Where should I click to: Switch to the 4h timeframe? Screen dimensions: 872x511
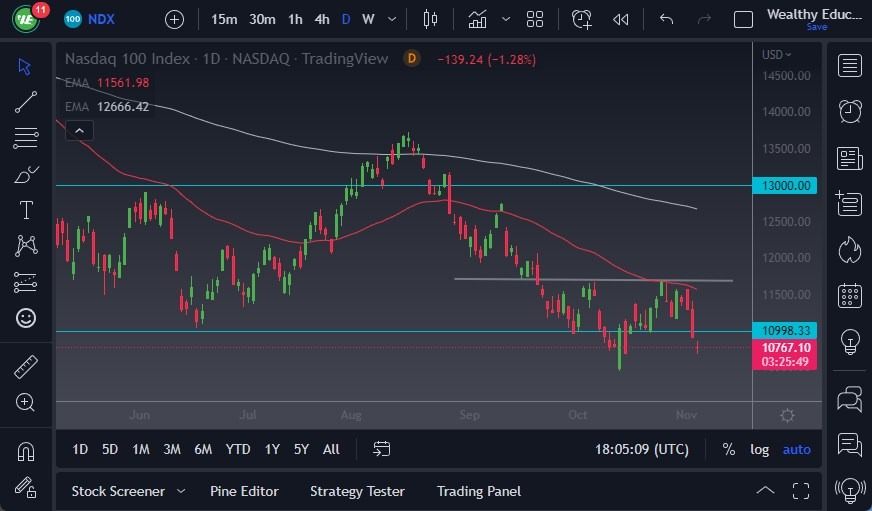coord(322,20)
